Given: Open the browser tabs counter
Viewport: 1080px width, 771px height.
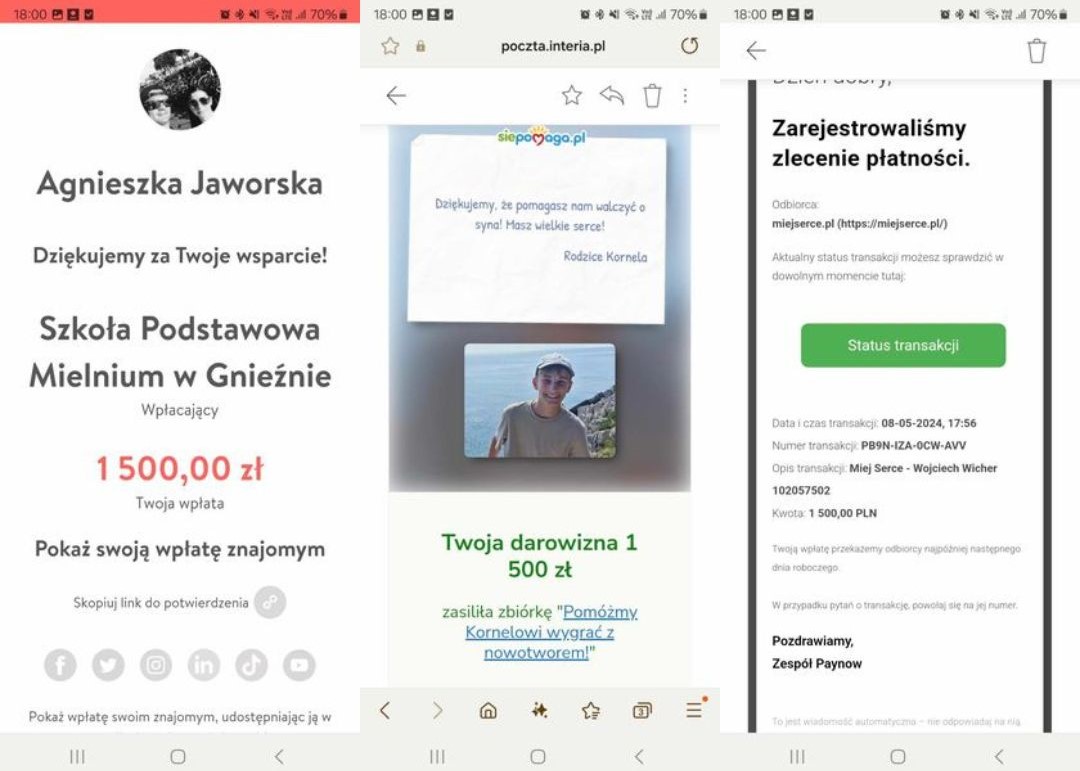Looking at the screenshot, I should [642, 710].
